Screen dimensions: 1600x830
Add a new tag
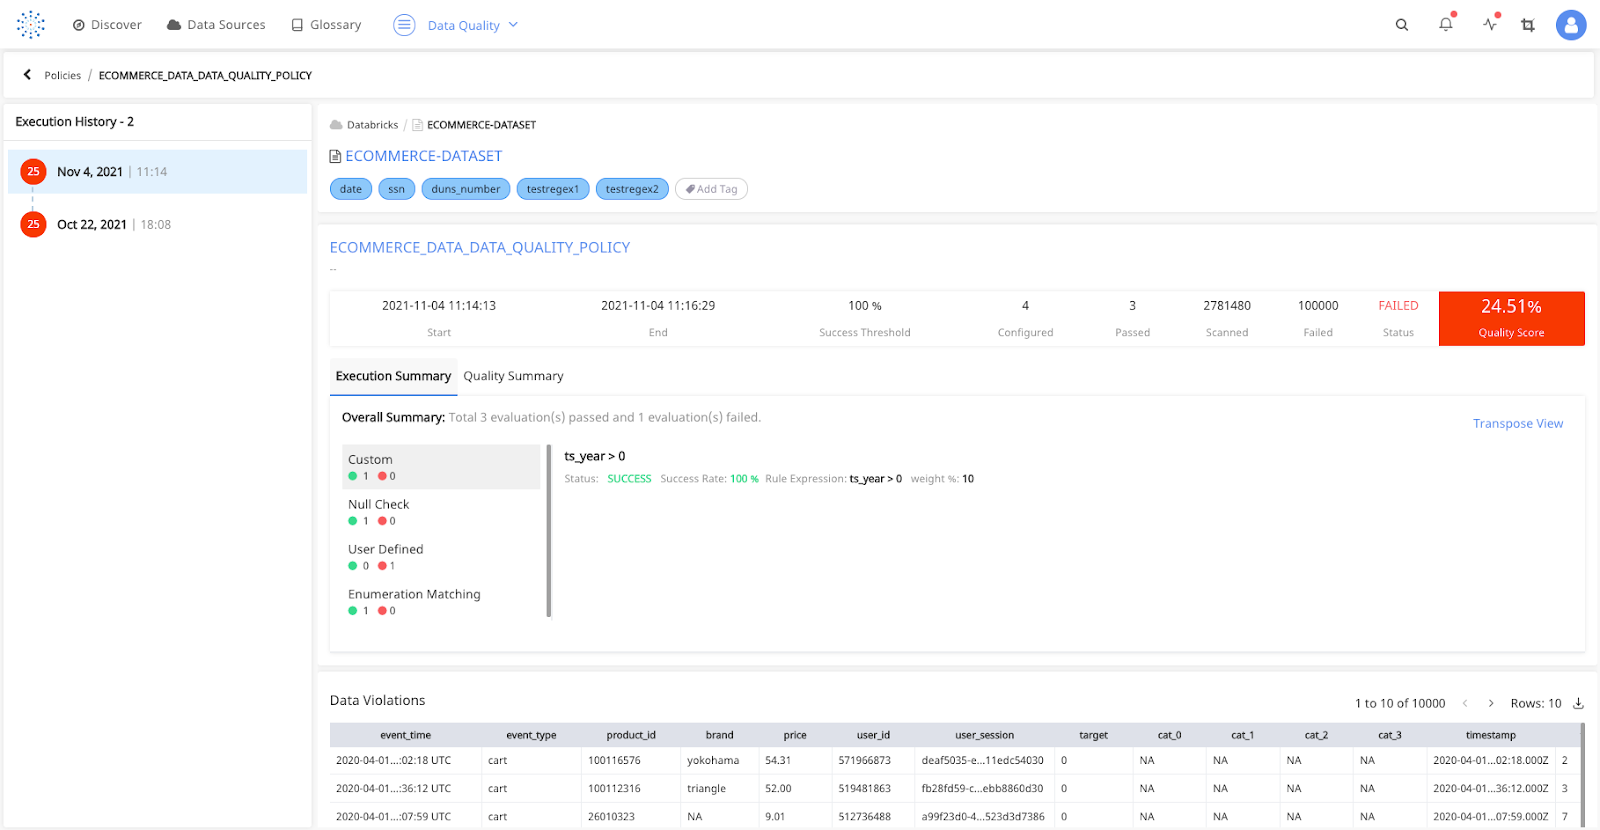711,189
